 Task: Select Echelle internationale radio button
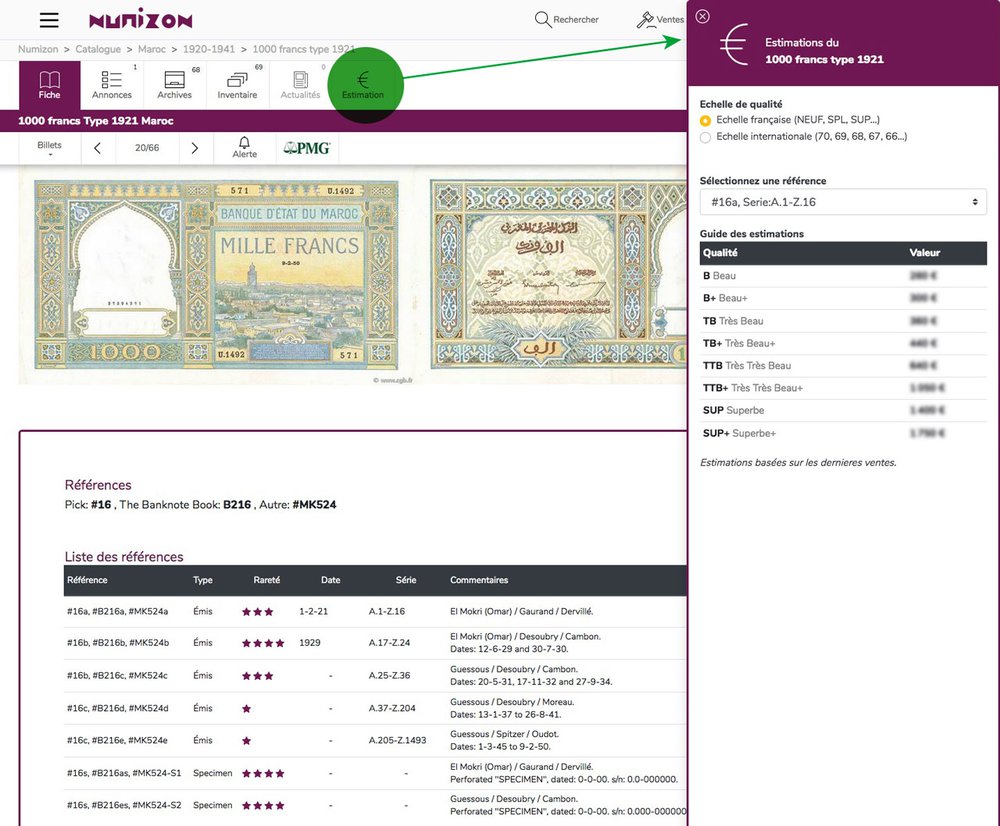(x=705, y=138)
